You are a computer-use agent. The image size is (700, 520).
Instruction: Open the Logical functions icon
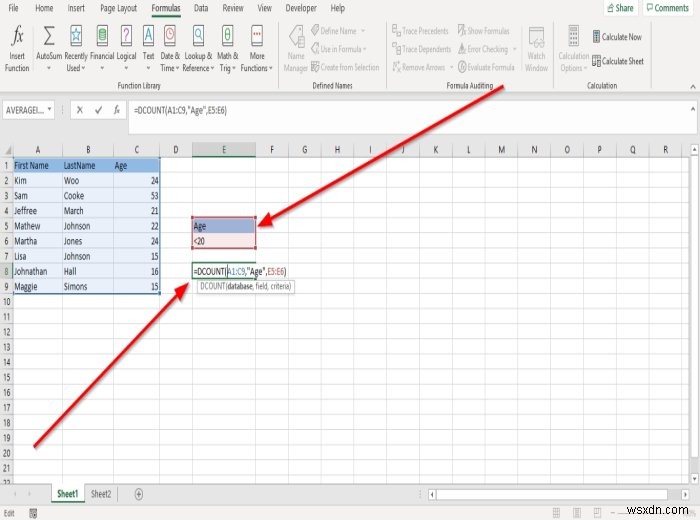point(126,36)
